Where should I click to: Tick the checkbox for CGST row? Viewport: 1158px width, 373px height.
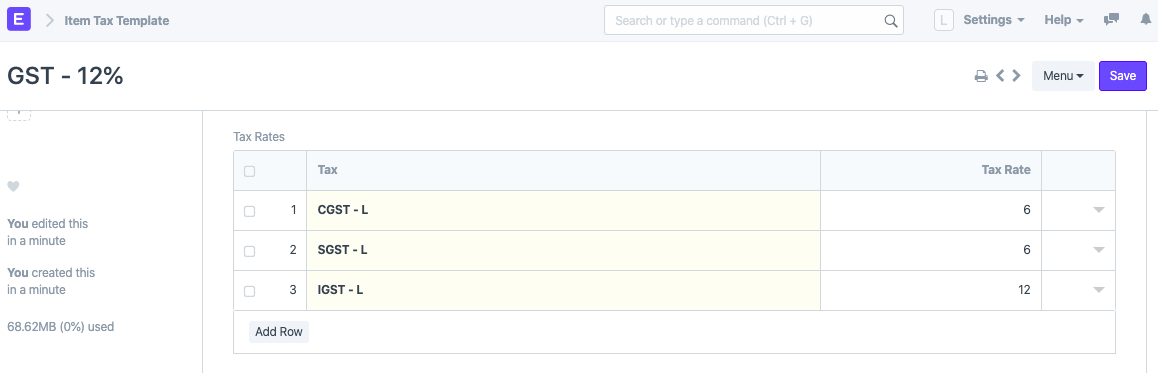tap(250, 211)
